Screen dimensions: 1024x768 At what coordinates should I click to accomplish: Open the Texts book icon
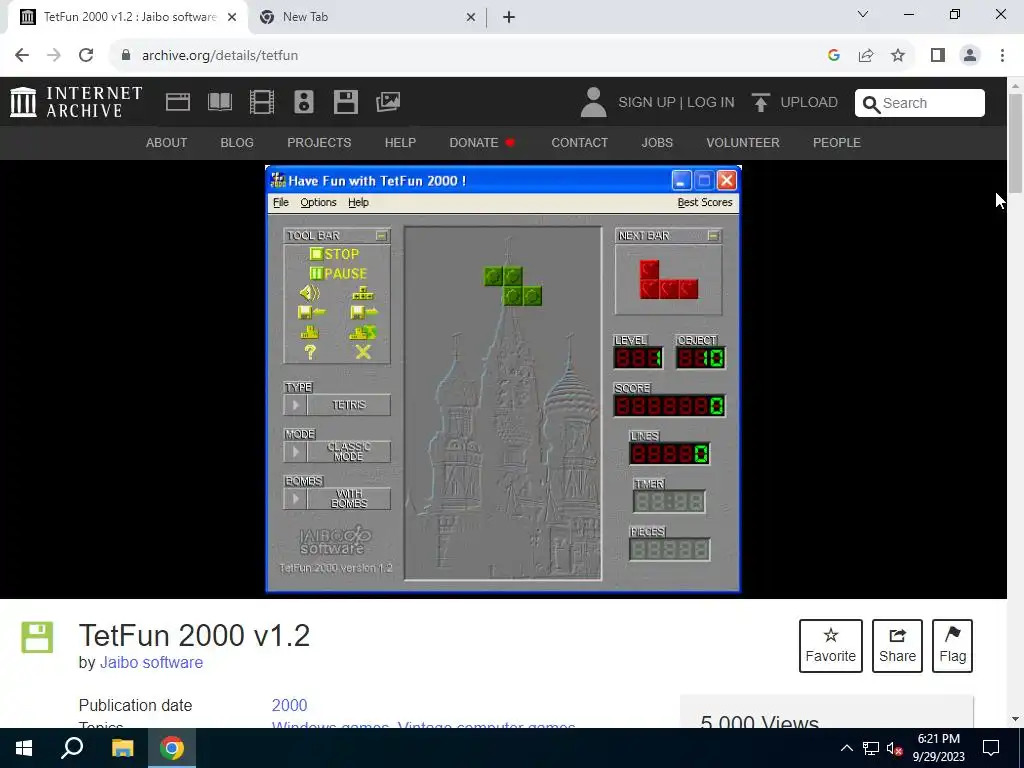[219, 102]
